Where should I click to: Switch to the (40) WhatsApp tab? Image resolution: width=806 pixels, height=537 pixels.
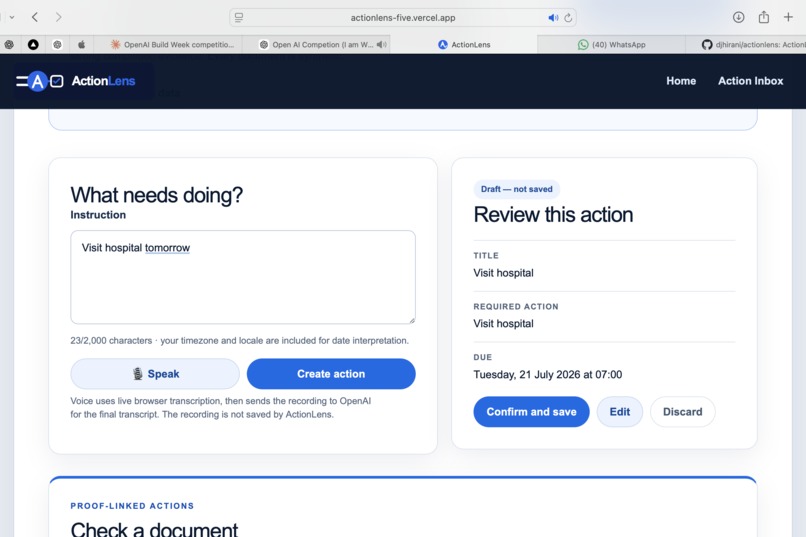click(x=611, y=45)
